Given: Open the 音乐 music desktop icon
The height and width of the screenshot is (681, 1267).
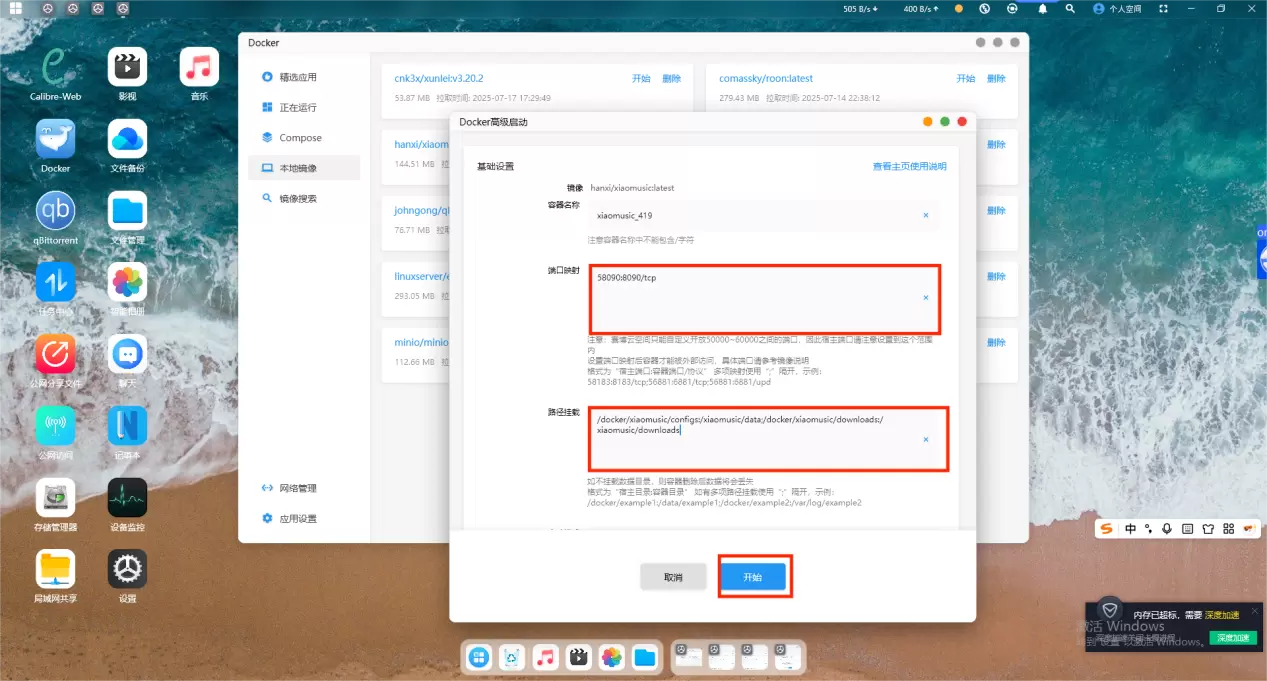Looking at the screenshot, I should pyautogui.click(x=199, y=67).
